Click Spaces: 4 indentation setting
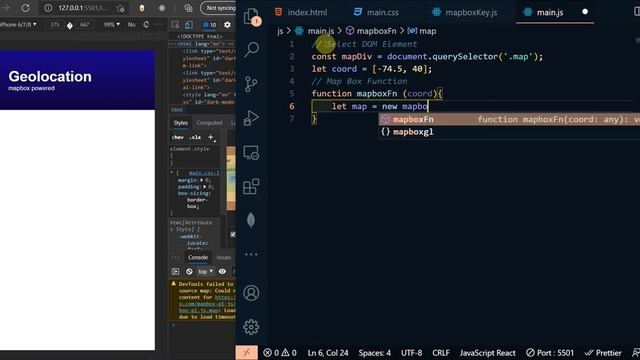The width and height of the screenshot is (640, 360). (374, 353)
